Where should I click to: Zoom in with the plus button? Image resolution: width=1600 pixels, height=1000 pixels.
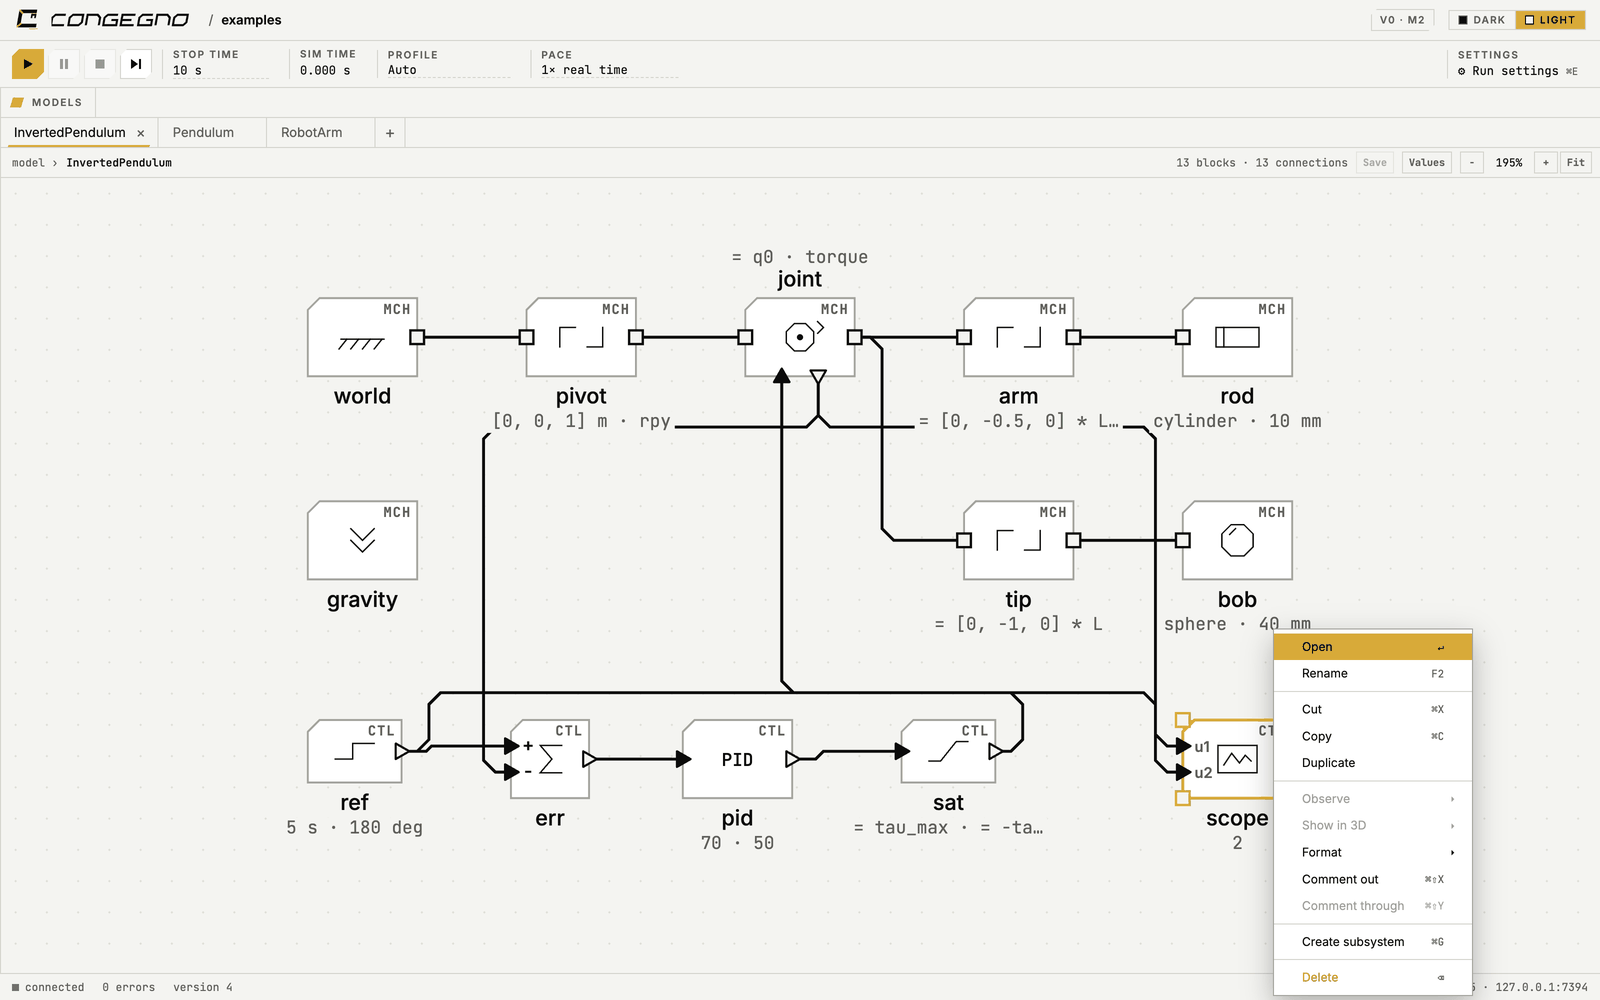1546,163
